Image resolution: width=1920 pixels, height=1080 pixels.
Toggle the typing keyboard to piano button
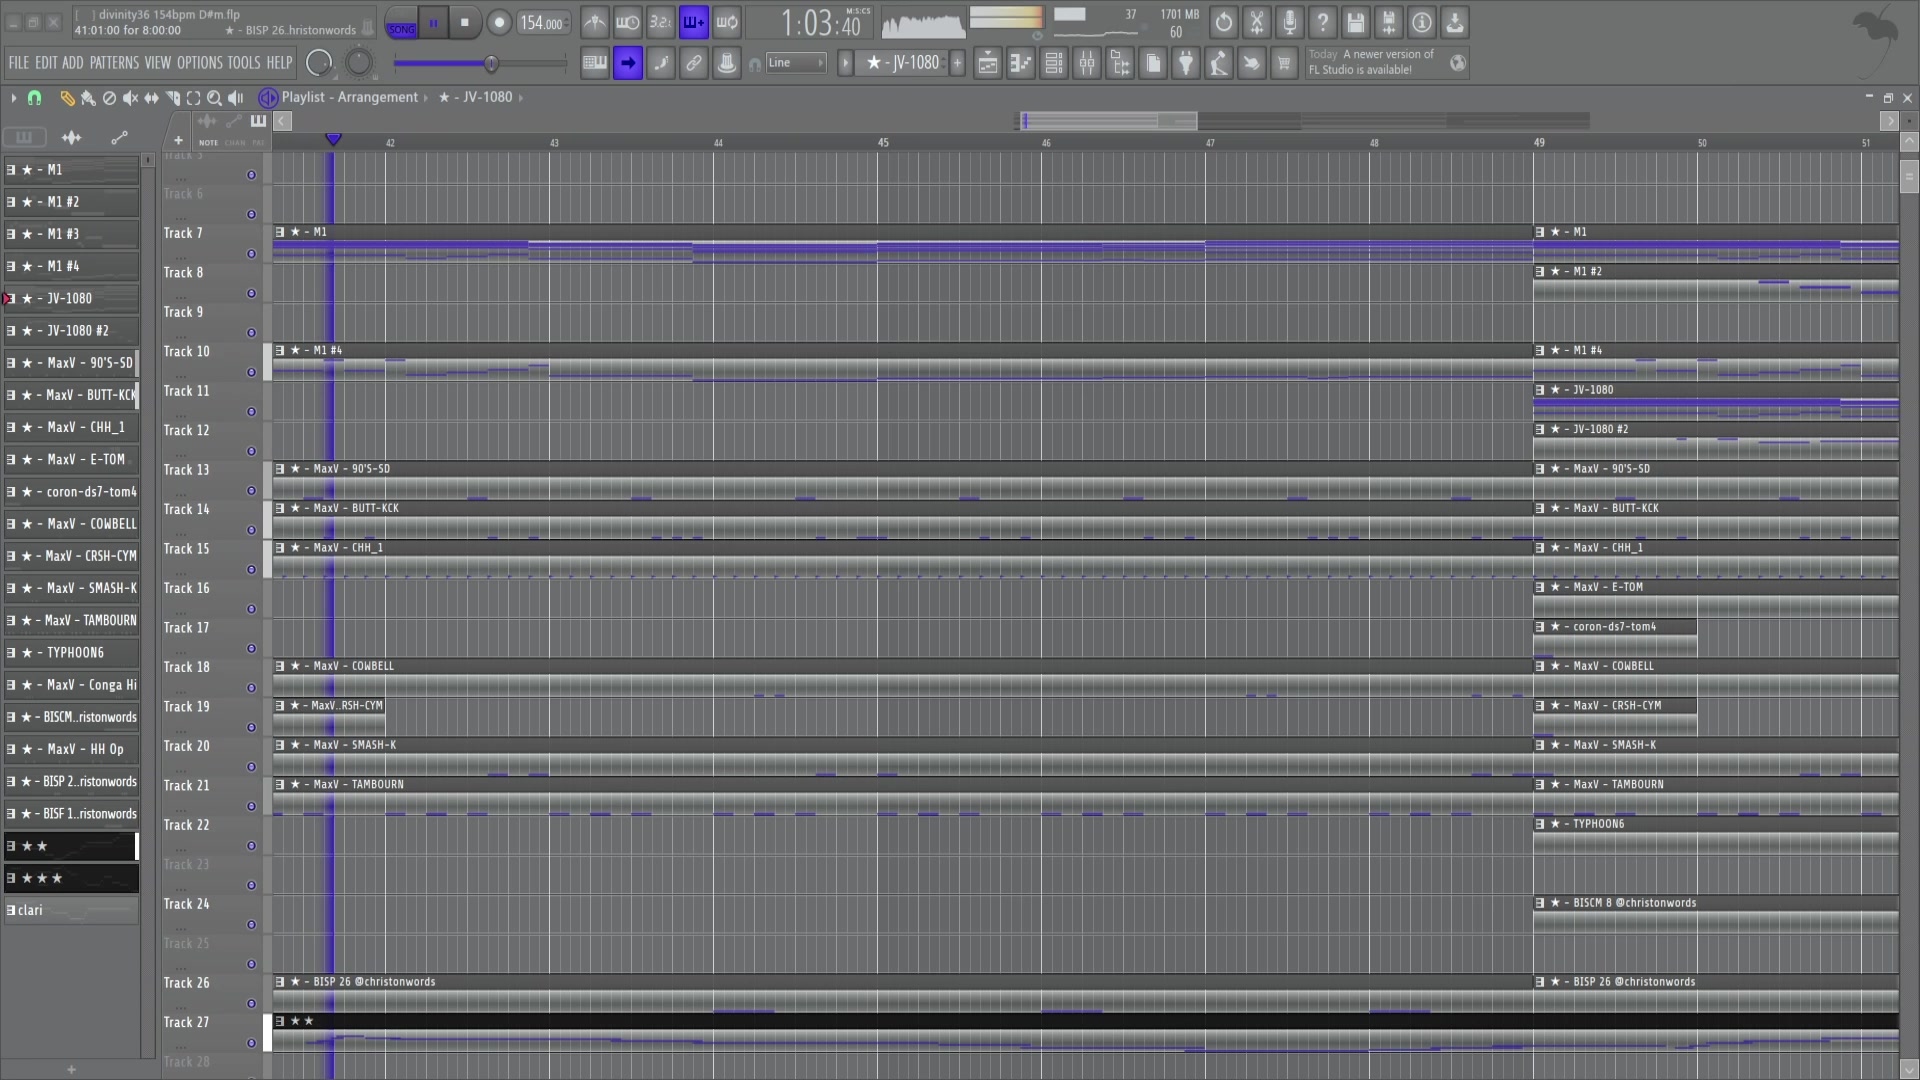[x=595, y=63]
